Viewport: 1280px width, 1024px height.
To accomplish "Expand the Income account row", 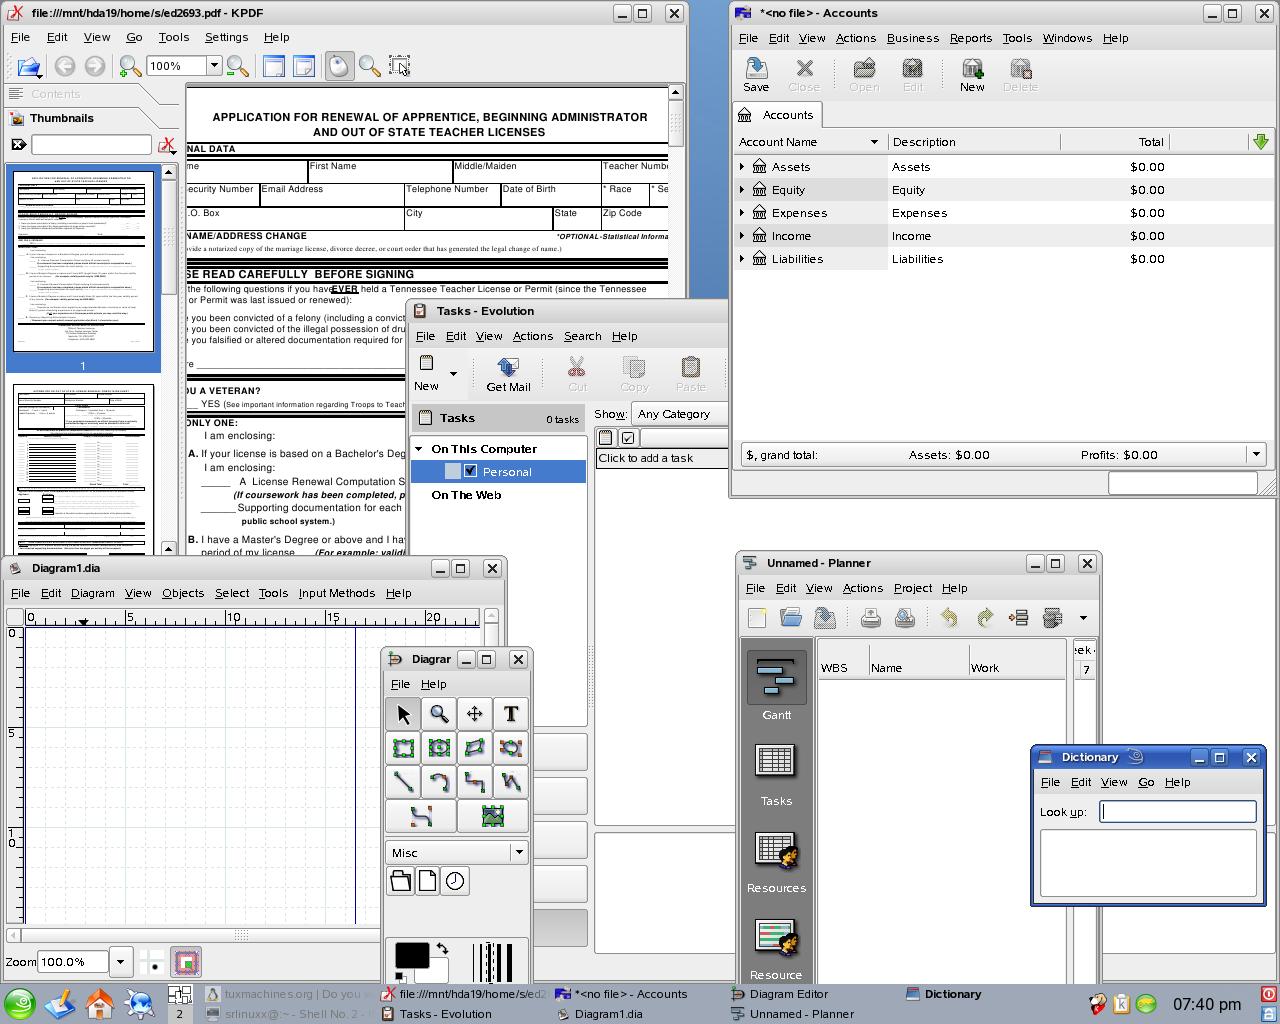I will click(x=742, y=236).
